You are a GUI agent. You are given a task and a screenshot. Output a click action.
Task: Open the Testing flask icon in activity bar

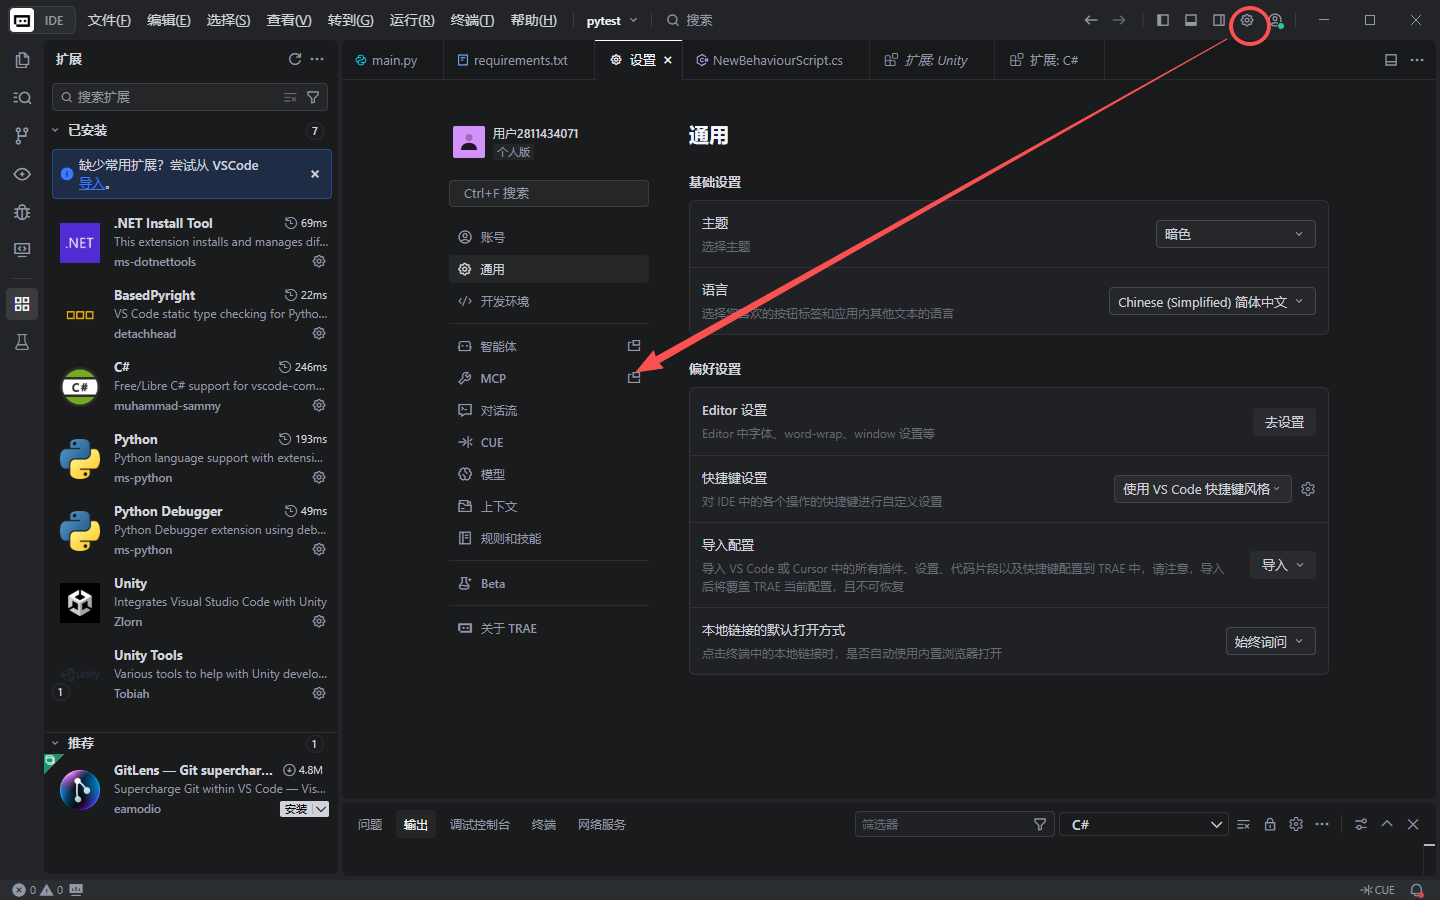22,341
